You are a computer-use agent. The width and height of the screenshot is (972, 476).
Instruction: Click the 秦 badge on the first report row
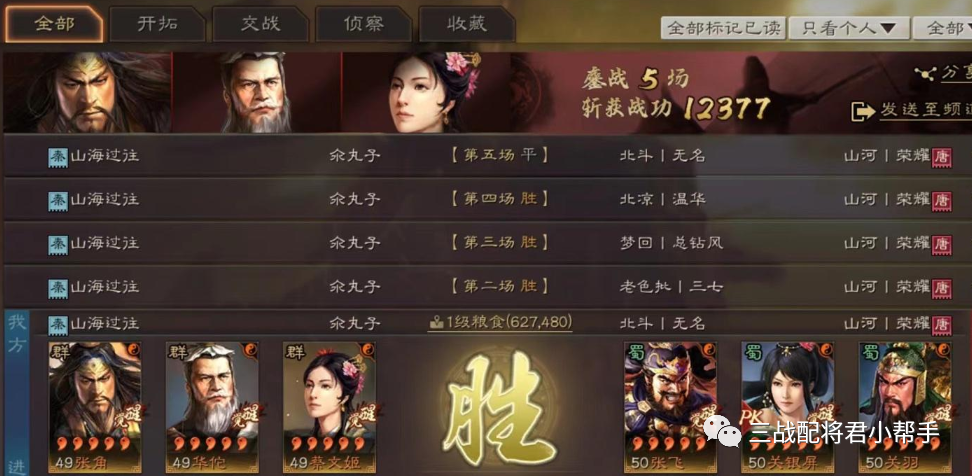point(58,156)
